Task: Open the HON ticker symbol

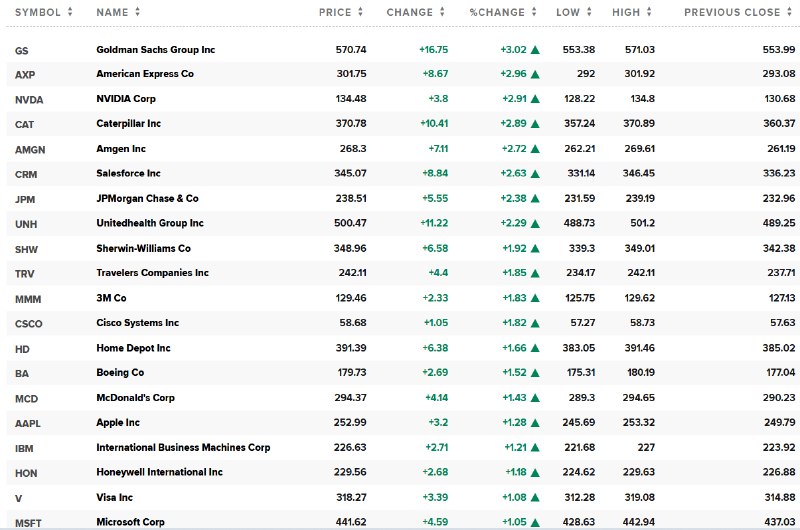Action: point(26,473)
